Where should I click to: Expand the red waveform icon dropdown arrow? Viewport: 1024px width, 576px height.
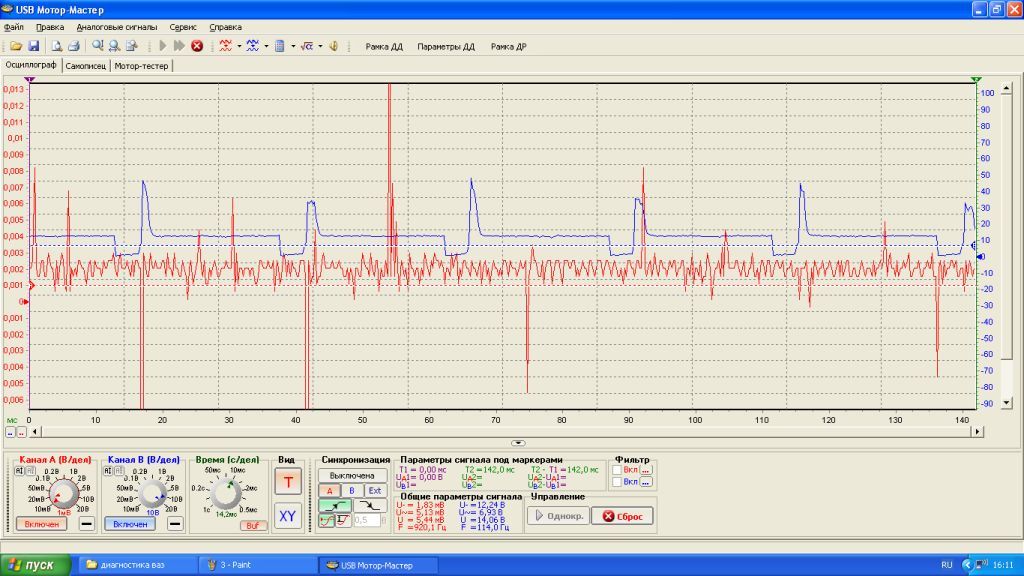pyautogui.click(x=239, y=46)
